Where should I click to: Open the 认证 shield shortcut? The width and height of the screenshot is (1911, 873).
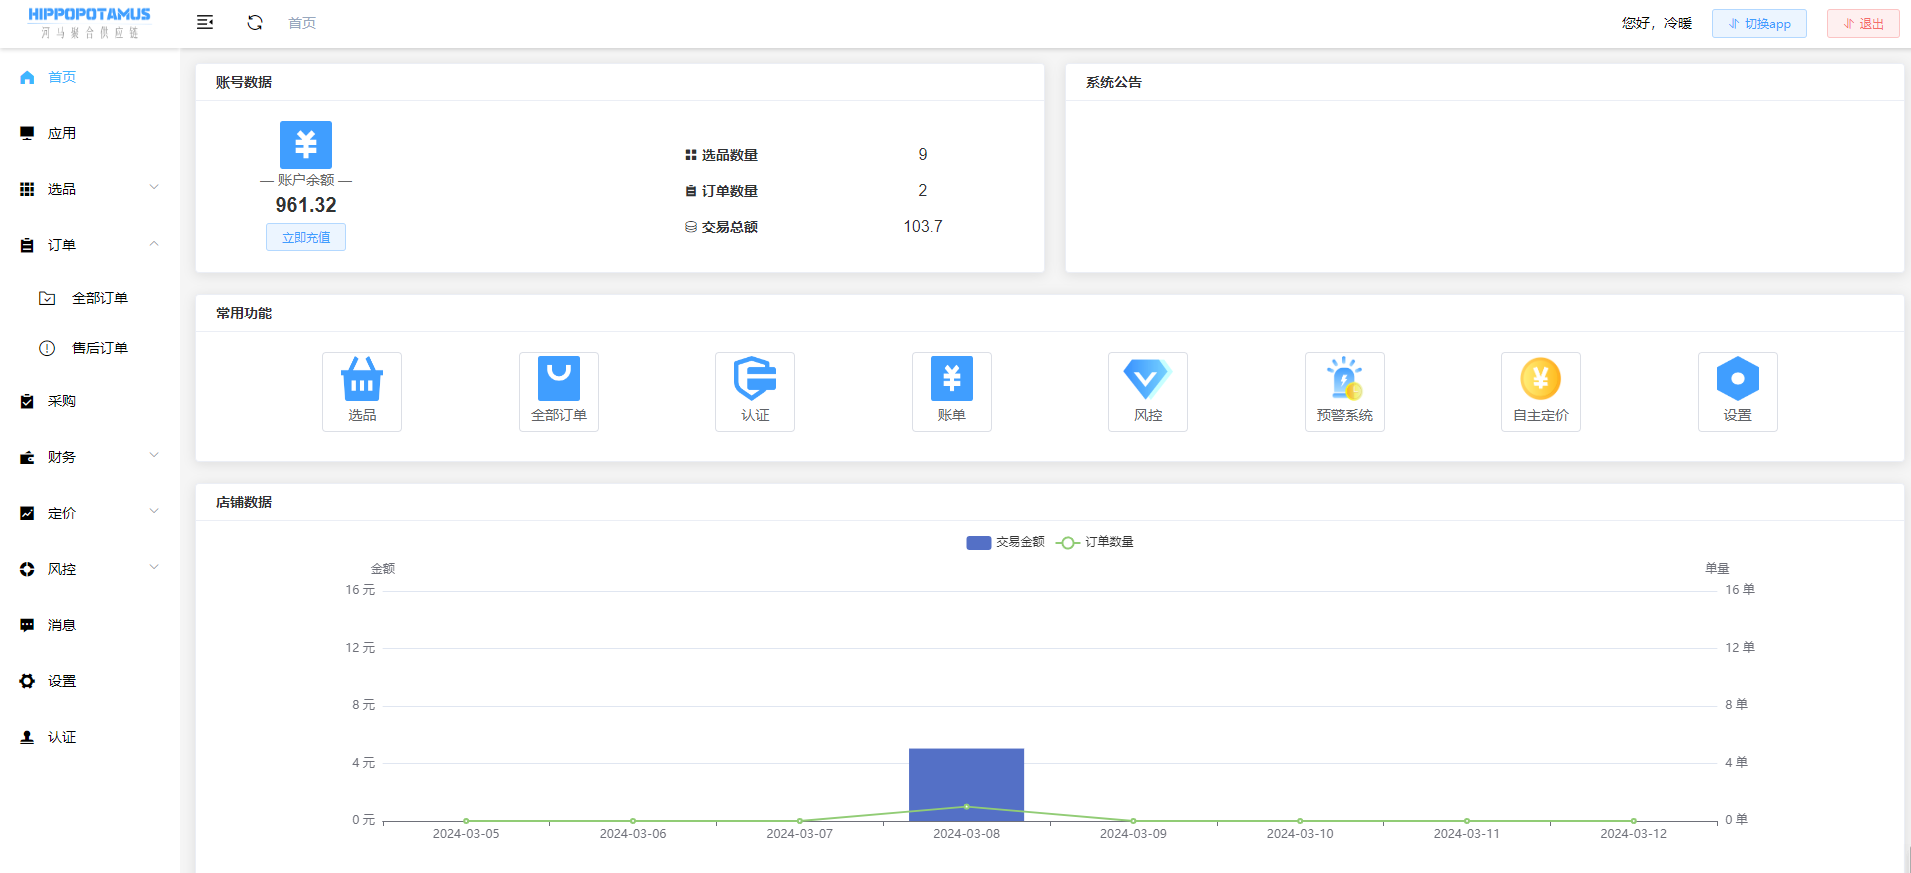point(755,392)
